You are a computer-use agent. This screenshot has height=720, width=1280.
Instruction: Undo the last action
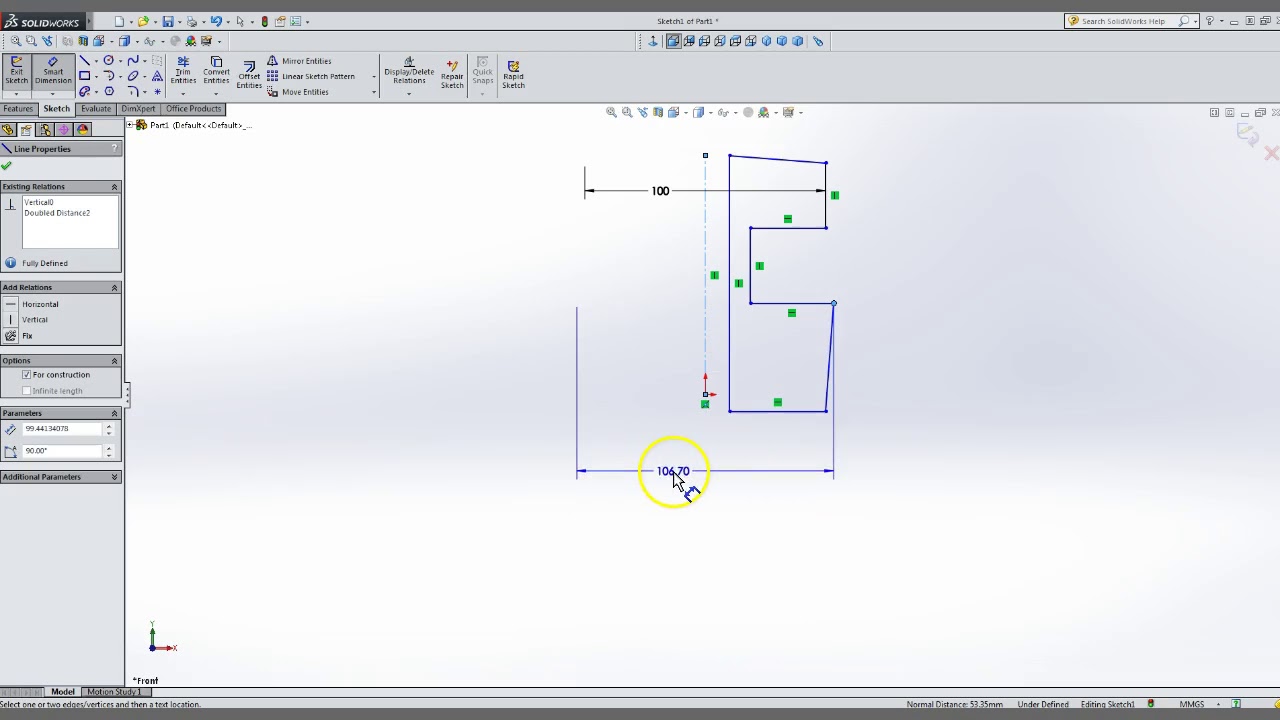(x=215, y=21)
